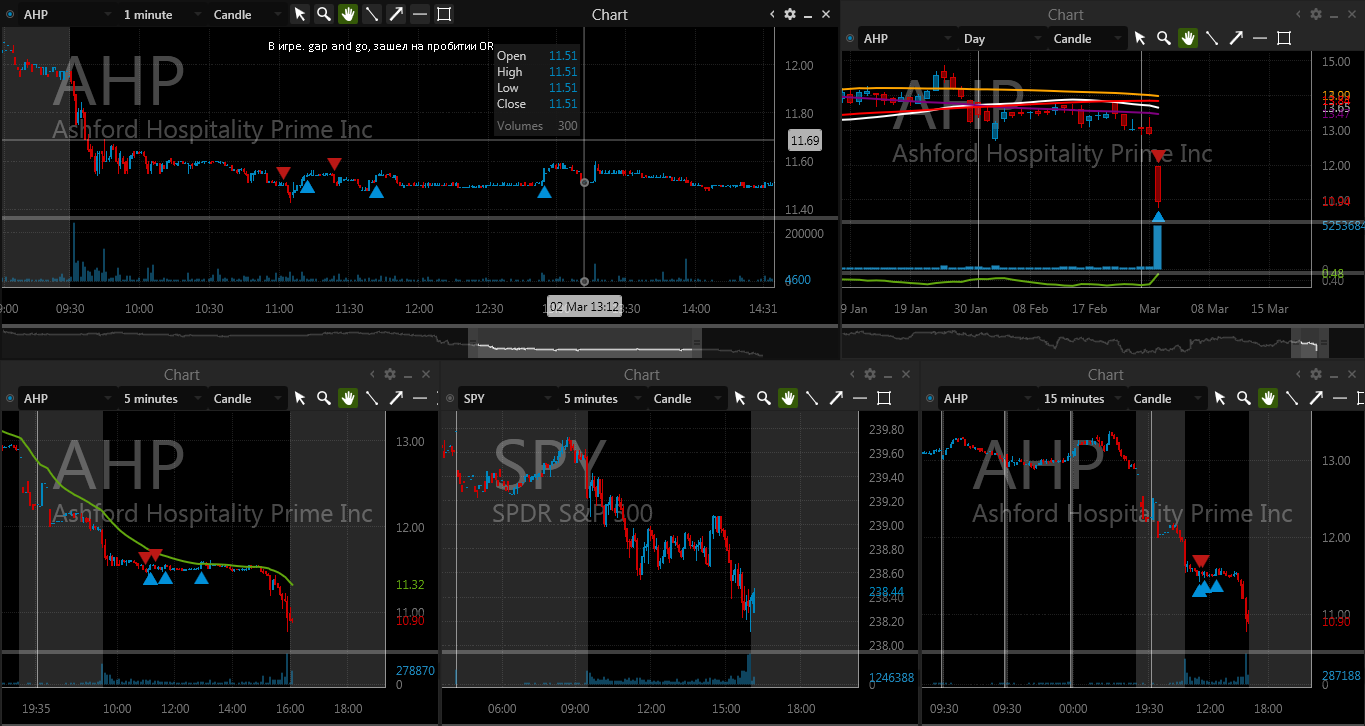Toggle the hand pan tool in the Day chart

pyautogui.click(x=1188, y=38)
